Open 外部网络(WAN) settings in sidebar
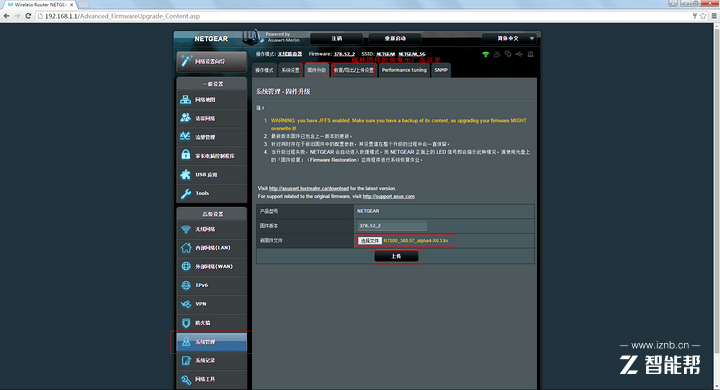Viewport: 720px width, 390px height. [212, 266]
